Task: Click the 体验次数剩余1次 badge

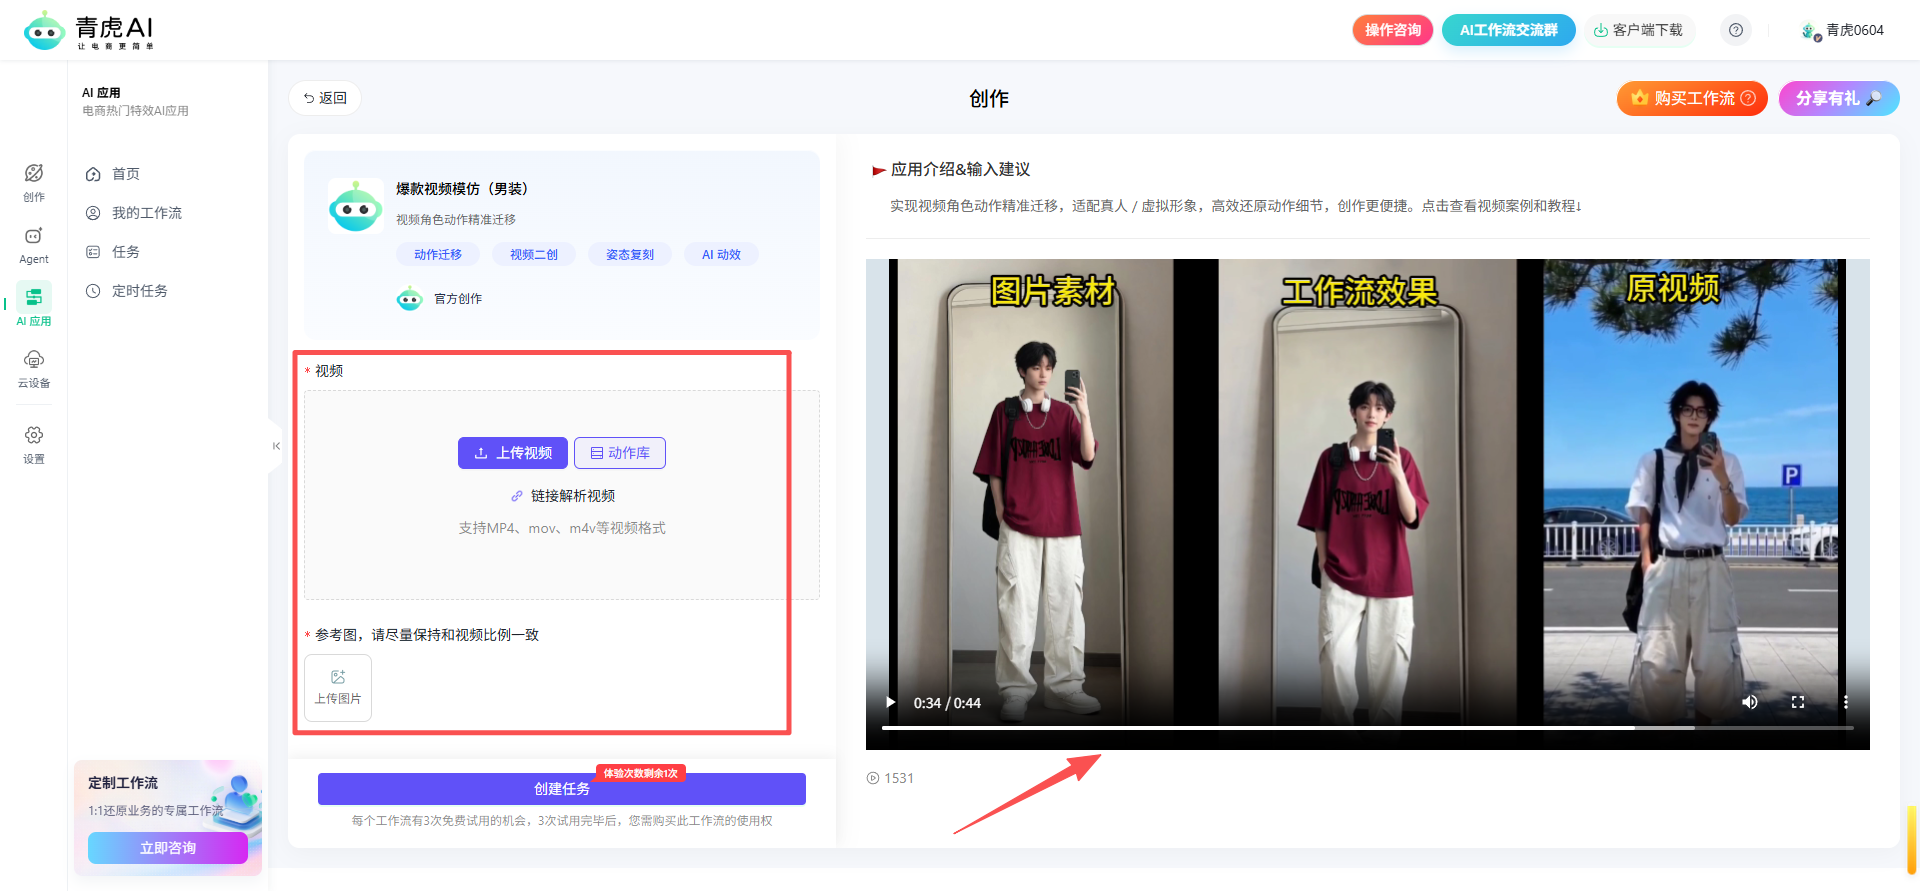Action: (640, 773)
